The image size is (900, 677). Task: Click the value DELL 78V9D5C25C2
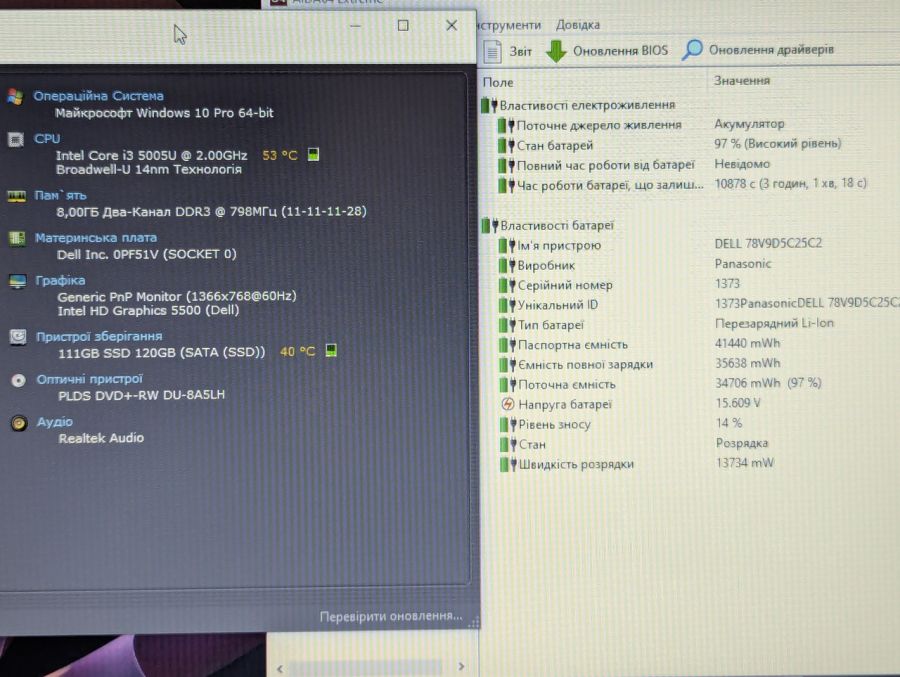click(x=768, y=243)
